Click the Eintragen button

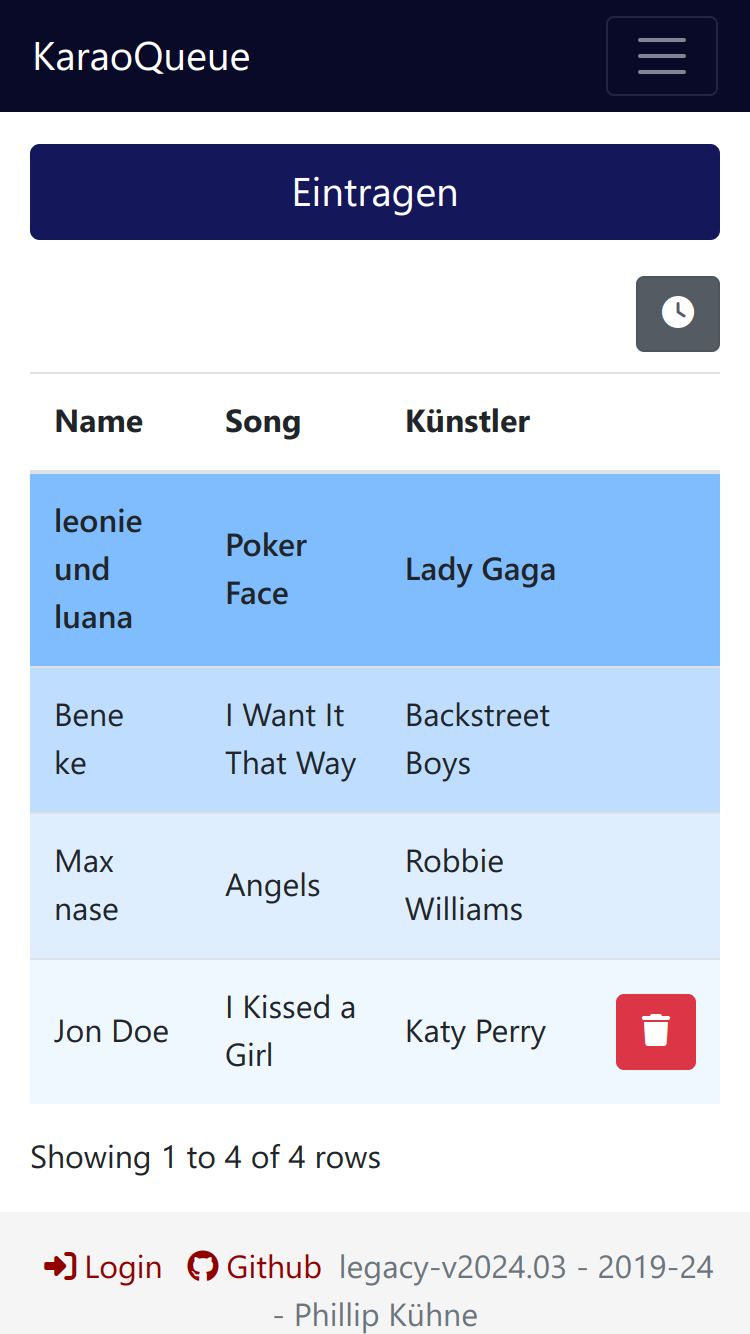pos(375,192)
